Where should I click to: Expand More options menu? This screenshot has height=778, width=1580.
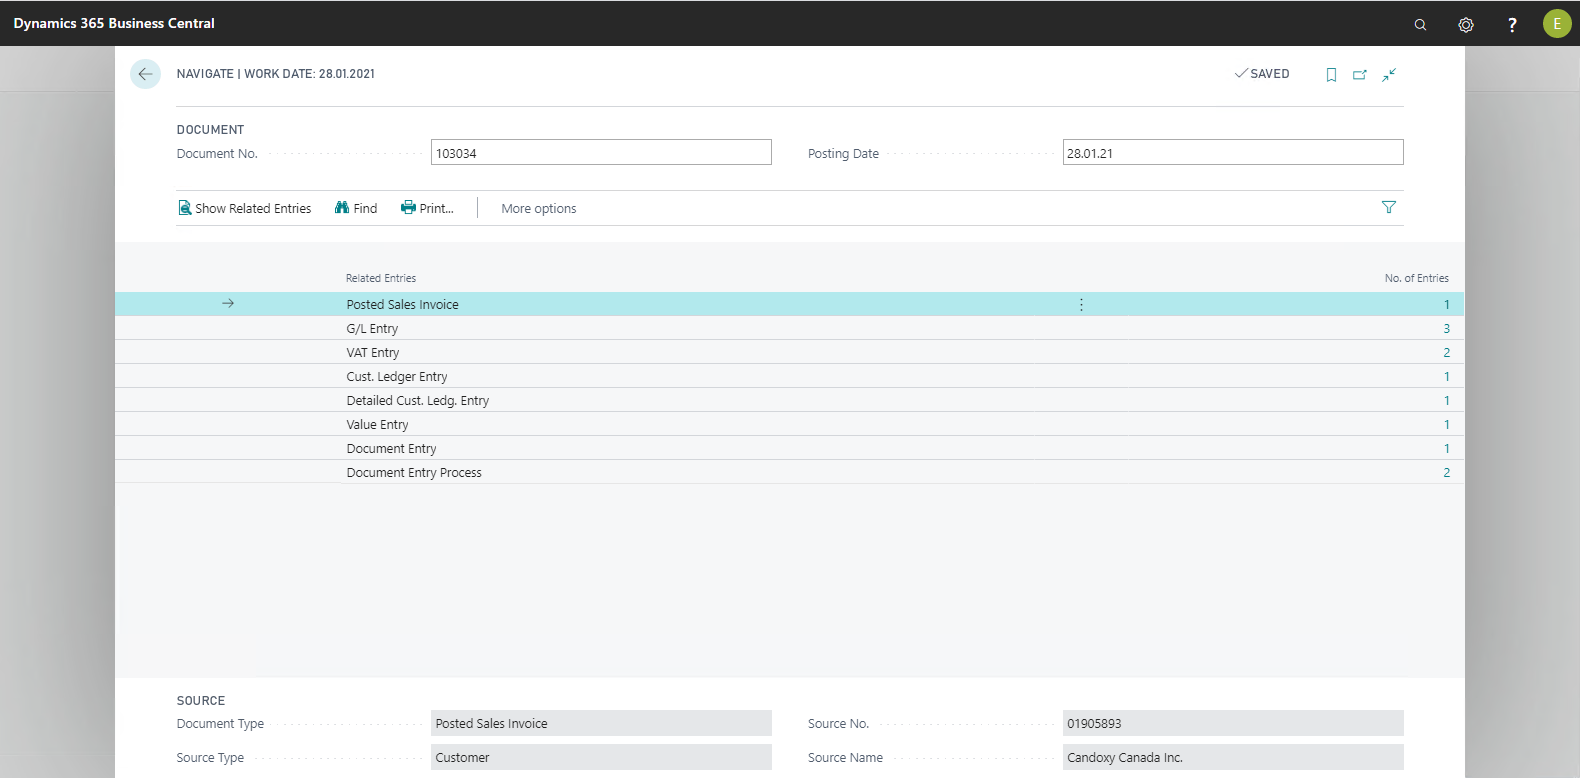[x=538, y=209]
